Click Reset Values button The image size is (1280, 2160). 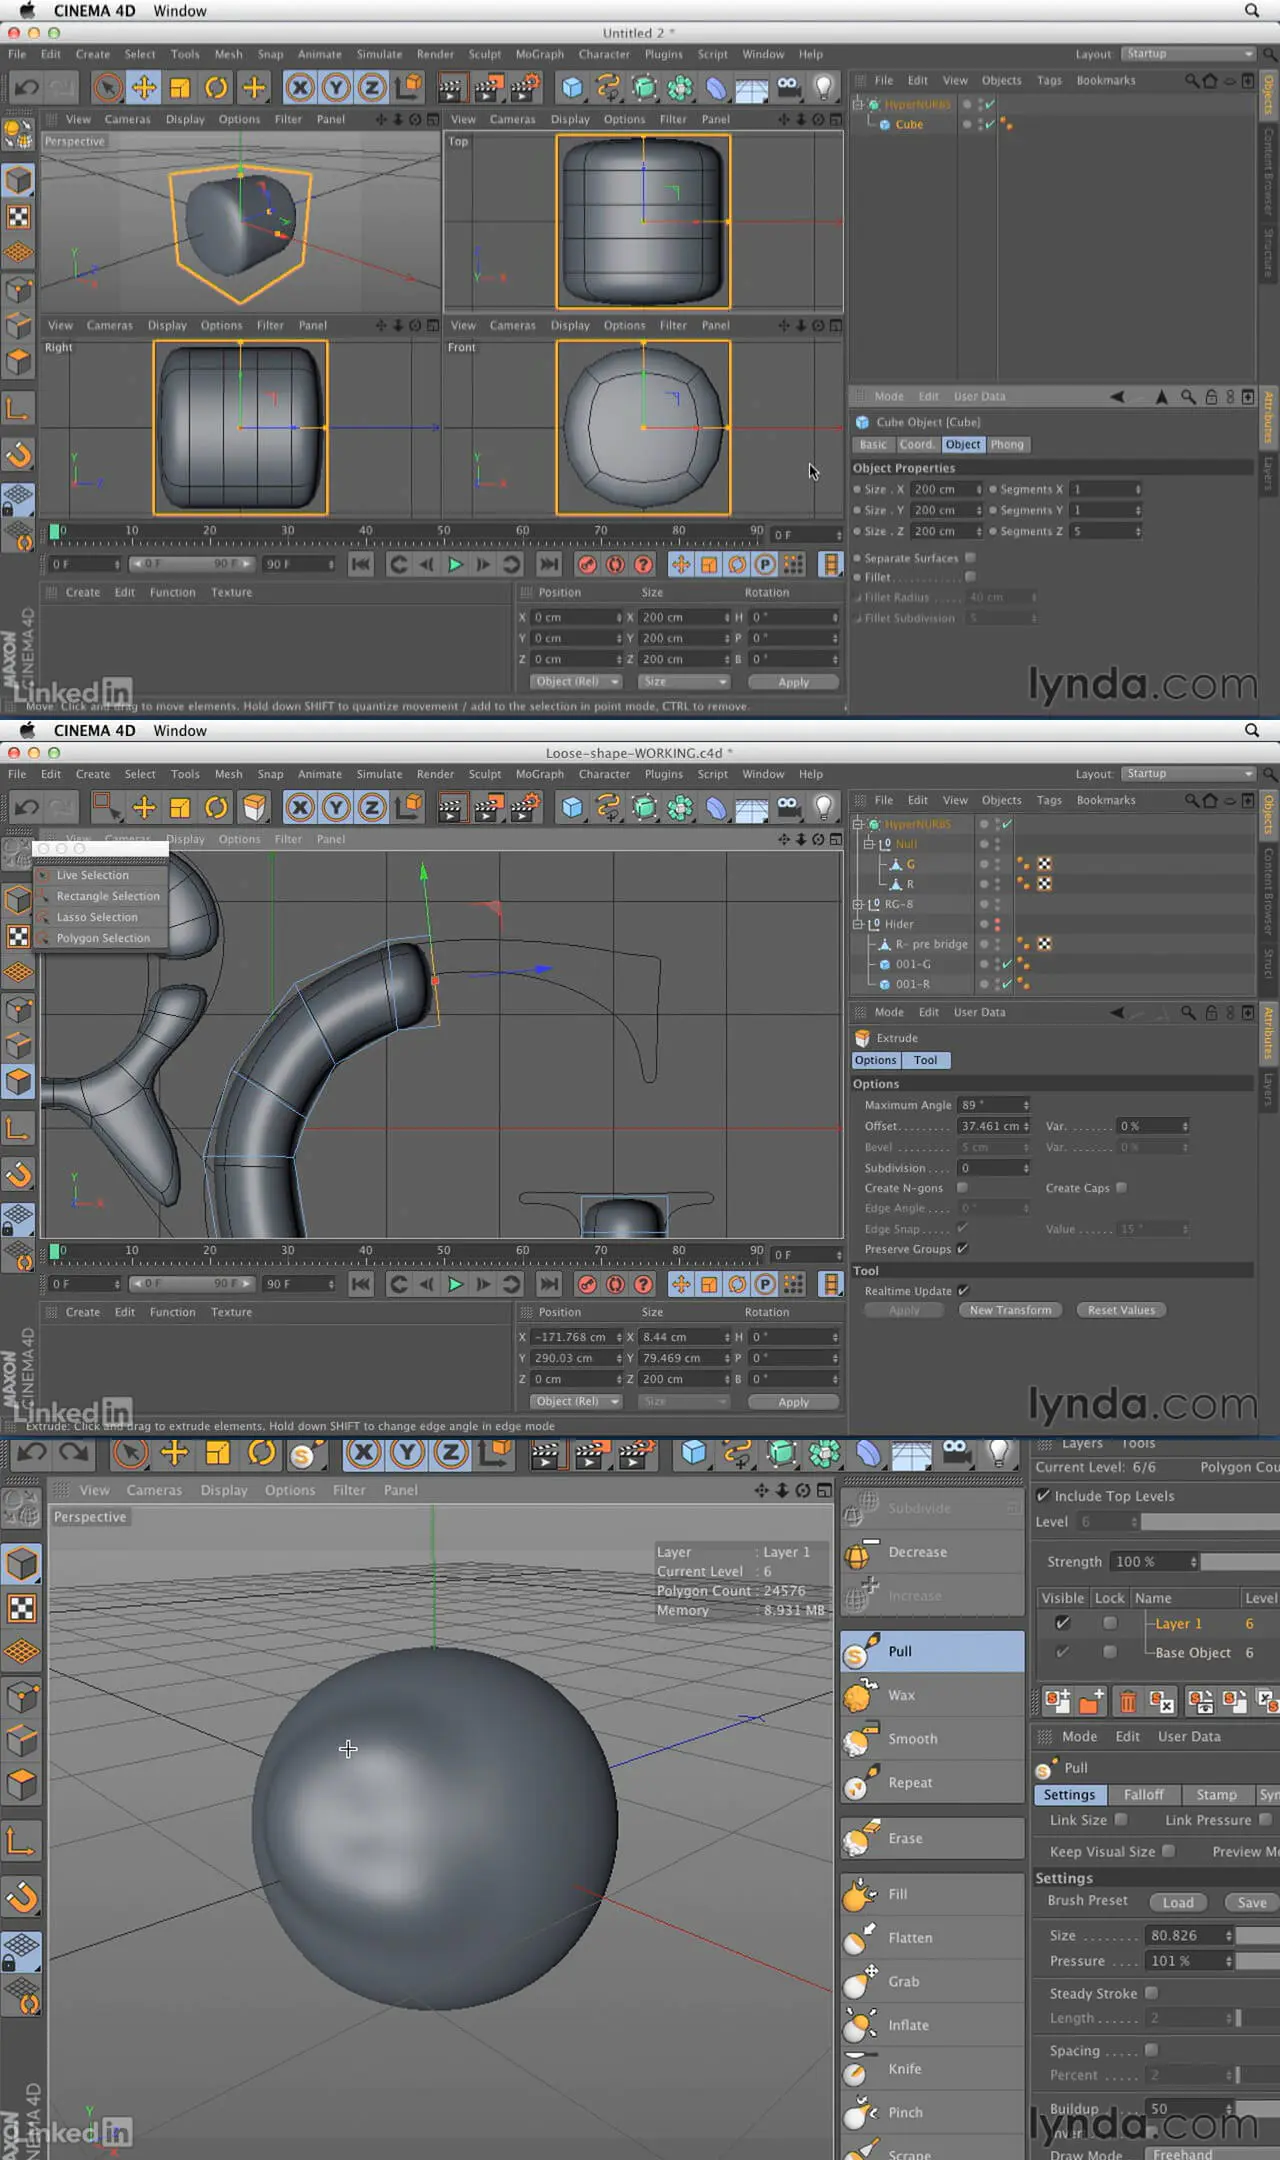(x=1121, y=1310)
